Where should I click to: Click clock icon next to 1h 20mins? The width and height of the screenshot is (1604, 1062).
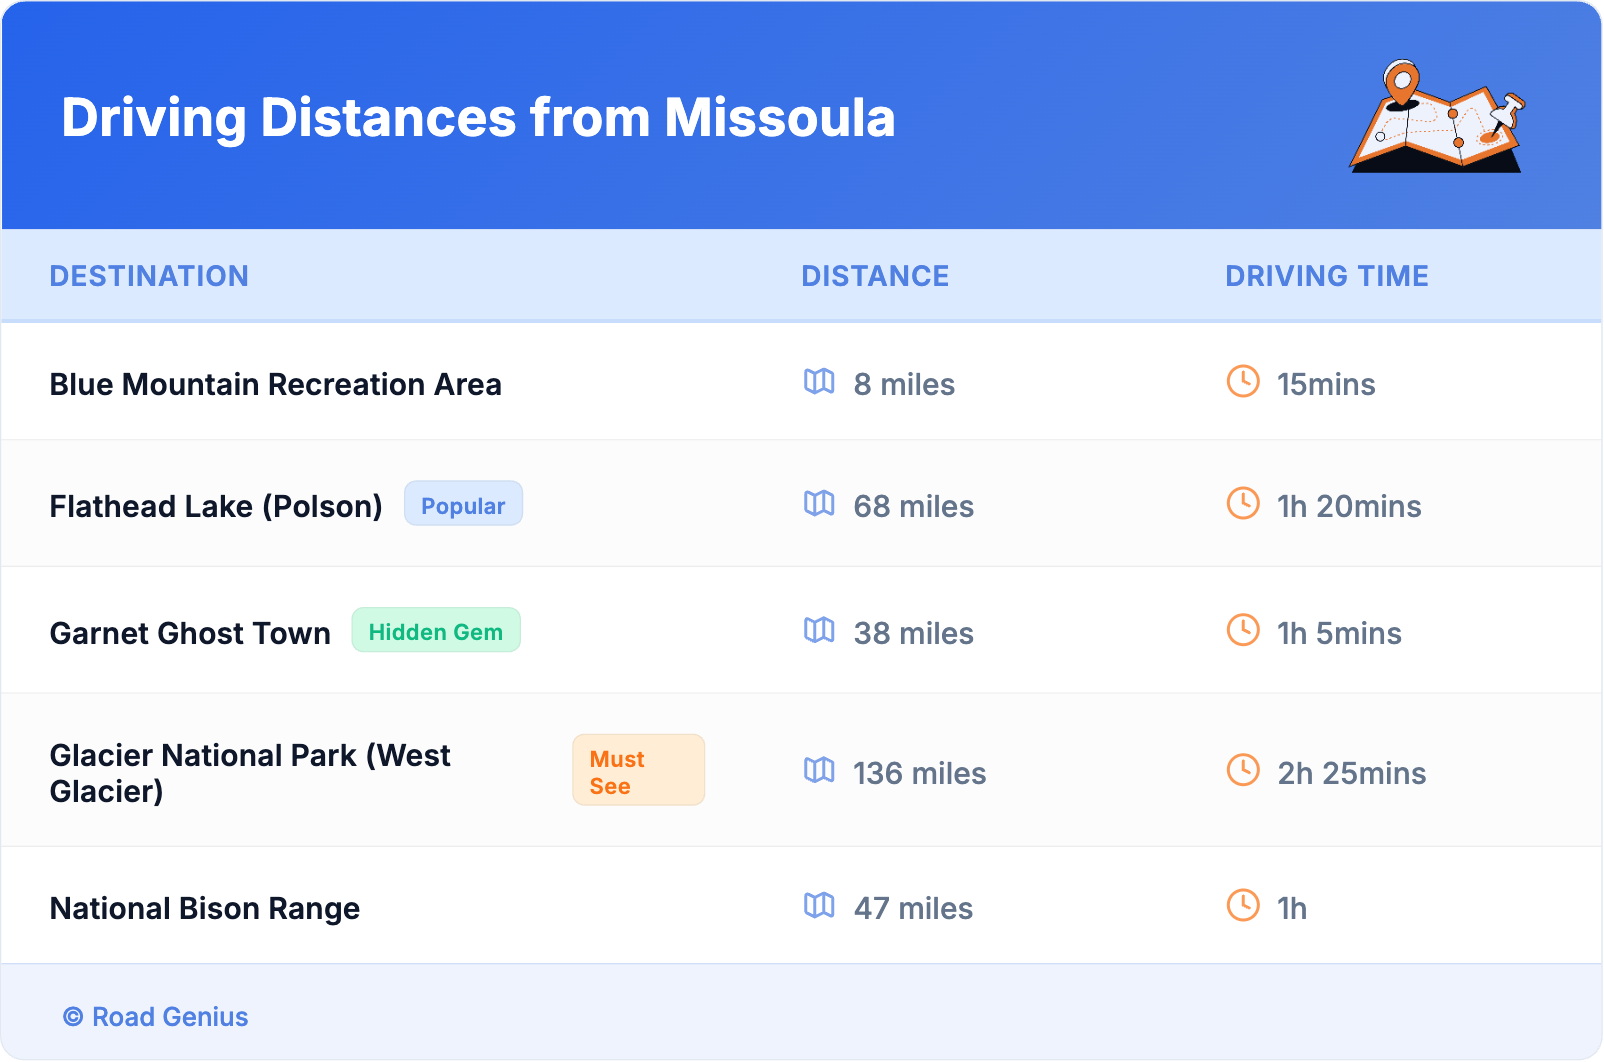pyautogui.click(x=1243, y=503)
